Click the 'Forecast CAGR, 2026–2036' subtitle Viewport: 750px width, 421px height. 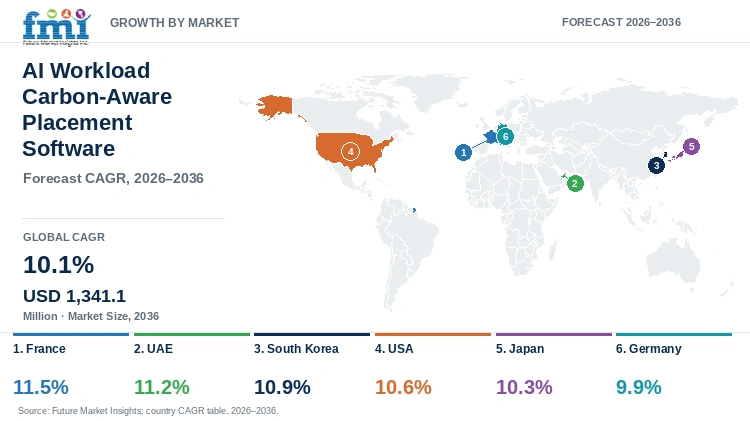[113, 178]
